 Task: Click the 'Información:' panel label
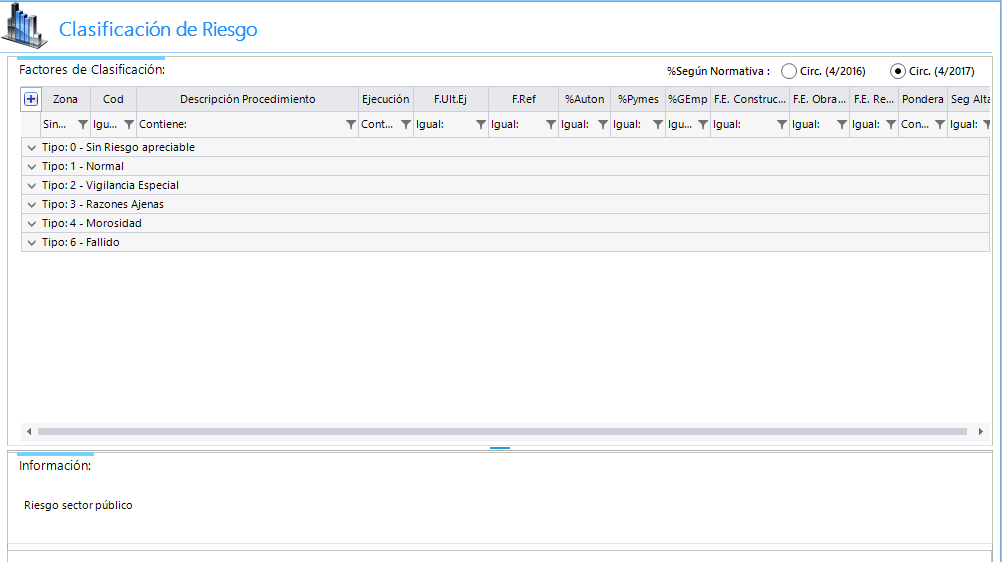coord(55,465)
